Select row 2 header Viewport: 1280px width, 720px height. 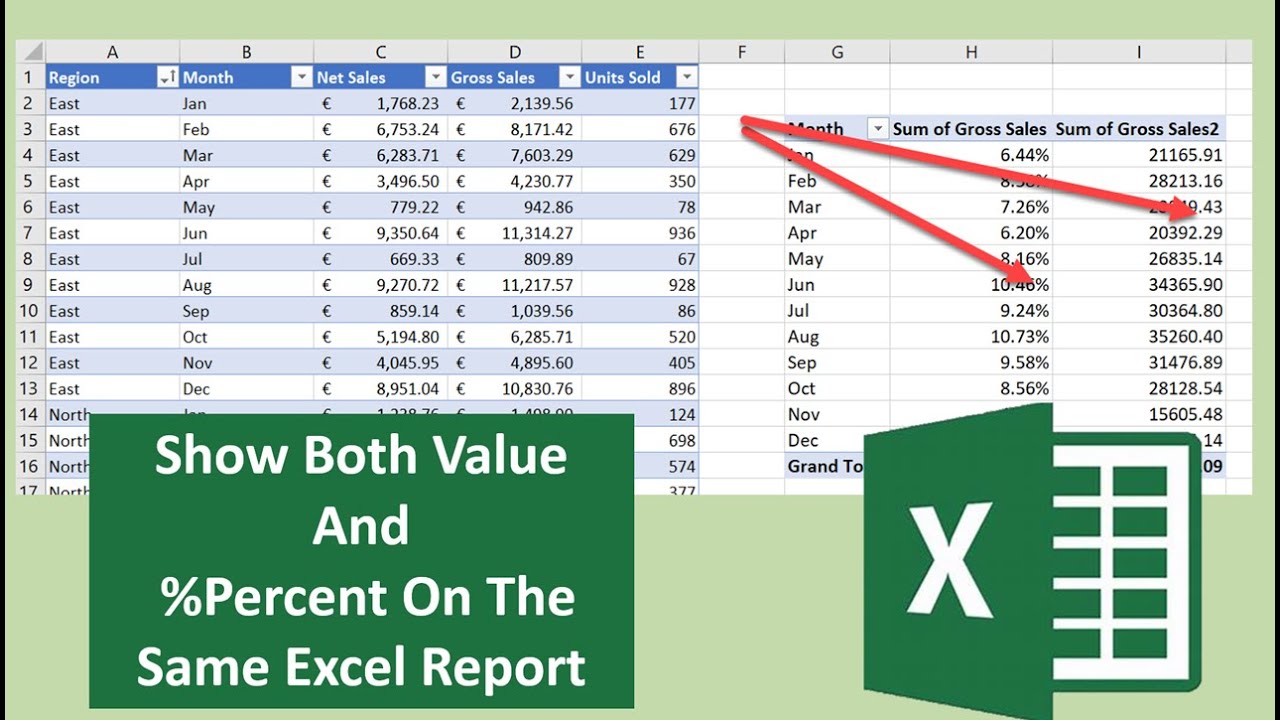coord(30,103)
